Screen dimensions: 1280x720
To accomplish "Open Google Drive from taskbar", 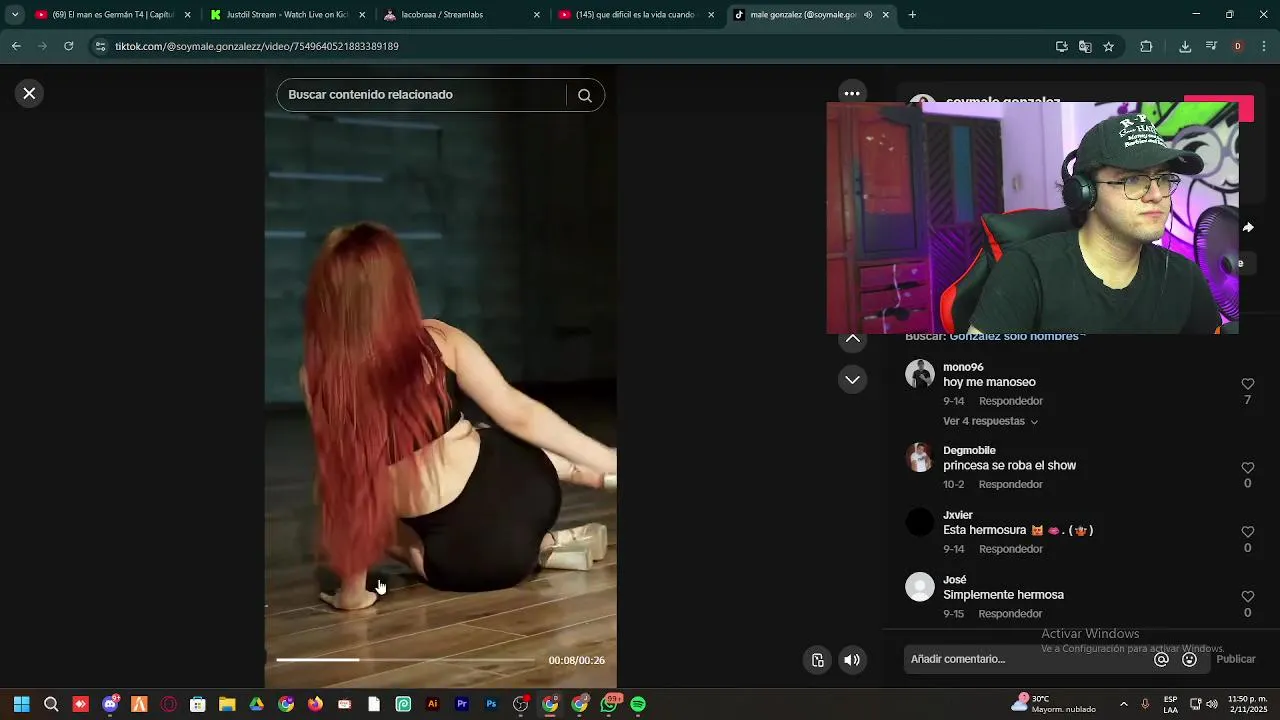I will pos(256,704).
